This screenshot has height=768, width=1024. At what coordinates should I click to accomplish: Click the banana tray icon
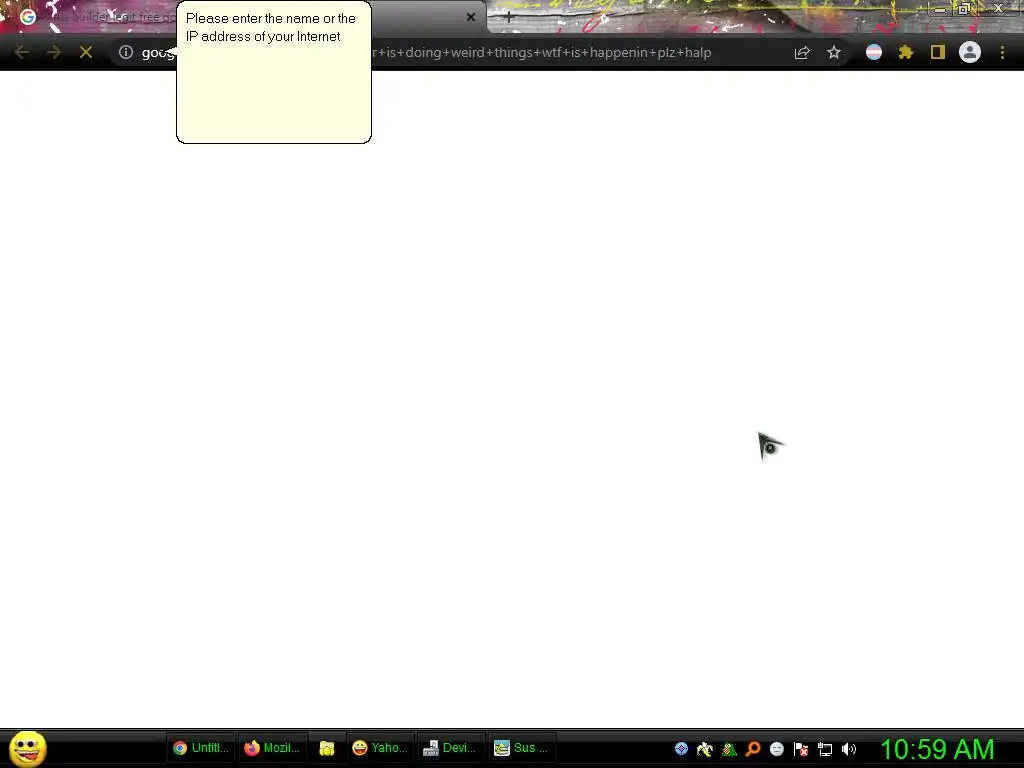point(705,749)
